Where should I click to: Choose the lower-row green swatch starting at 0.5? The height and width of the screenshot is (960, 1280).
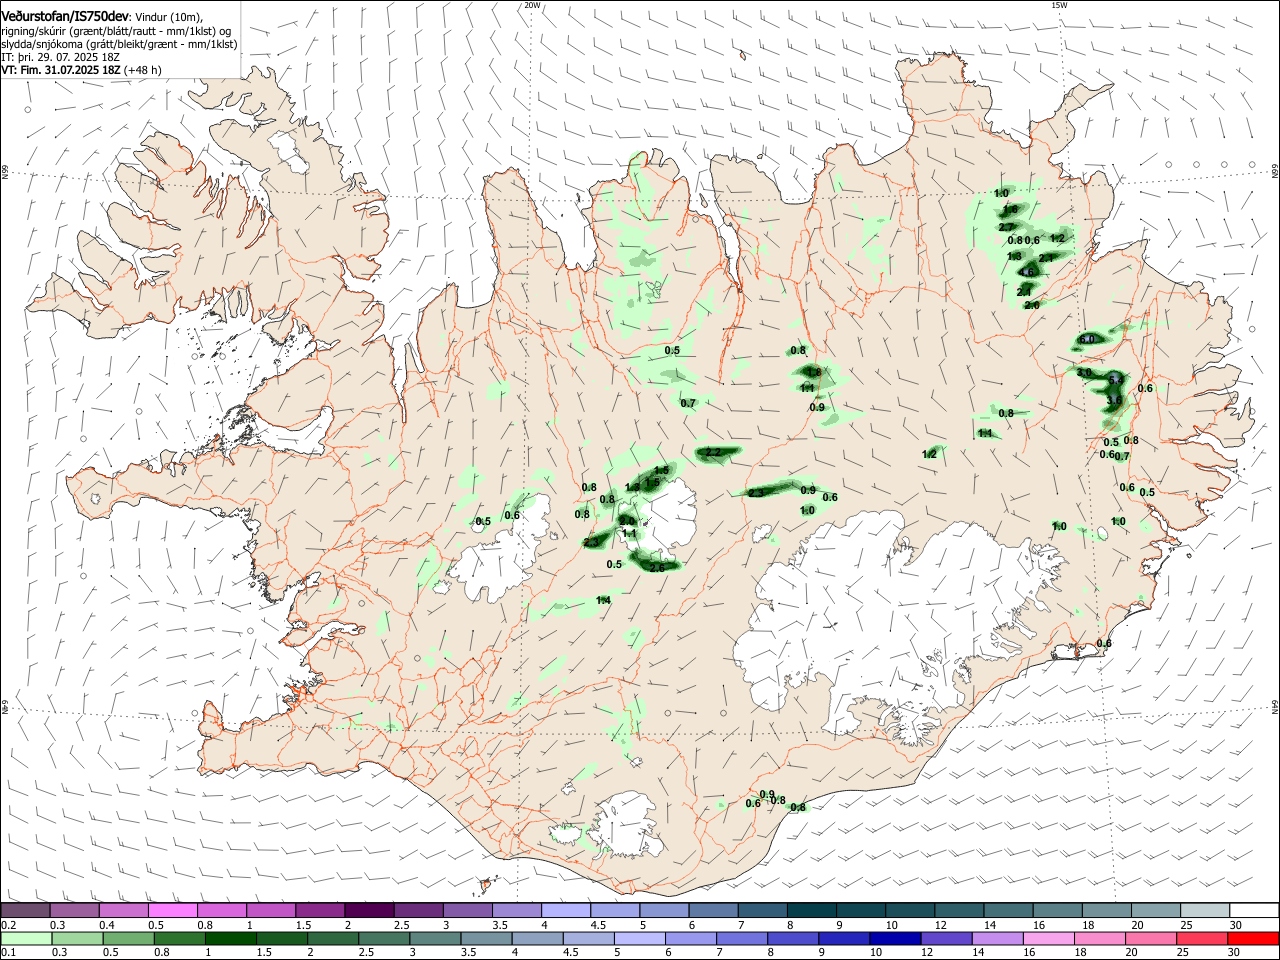pos(129,938)
